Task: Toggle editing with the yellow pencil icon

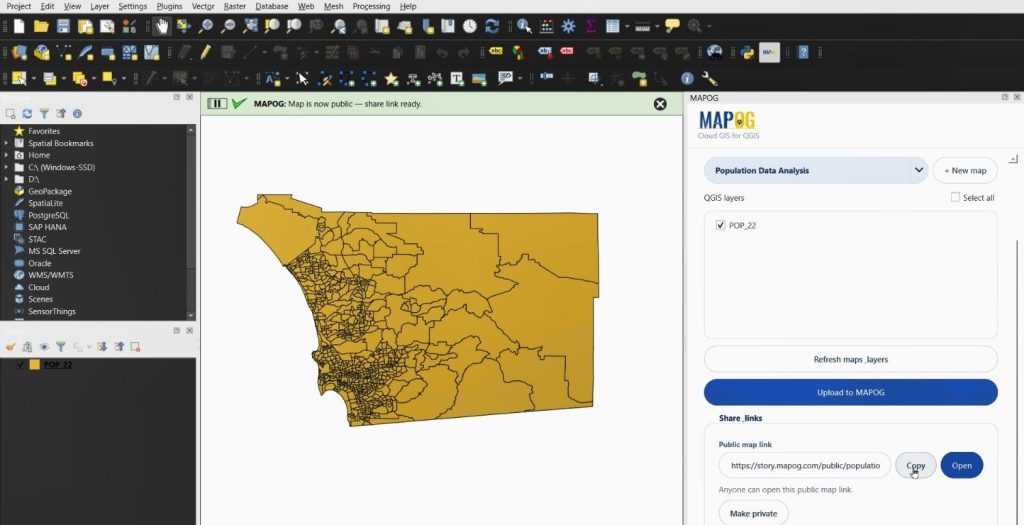Action: click(205, 52)
